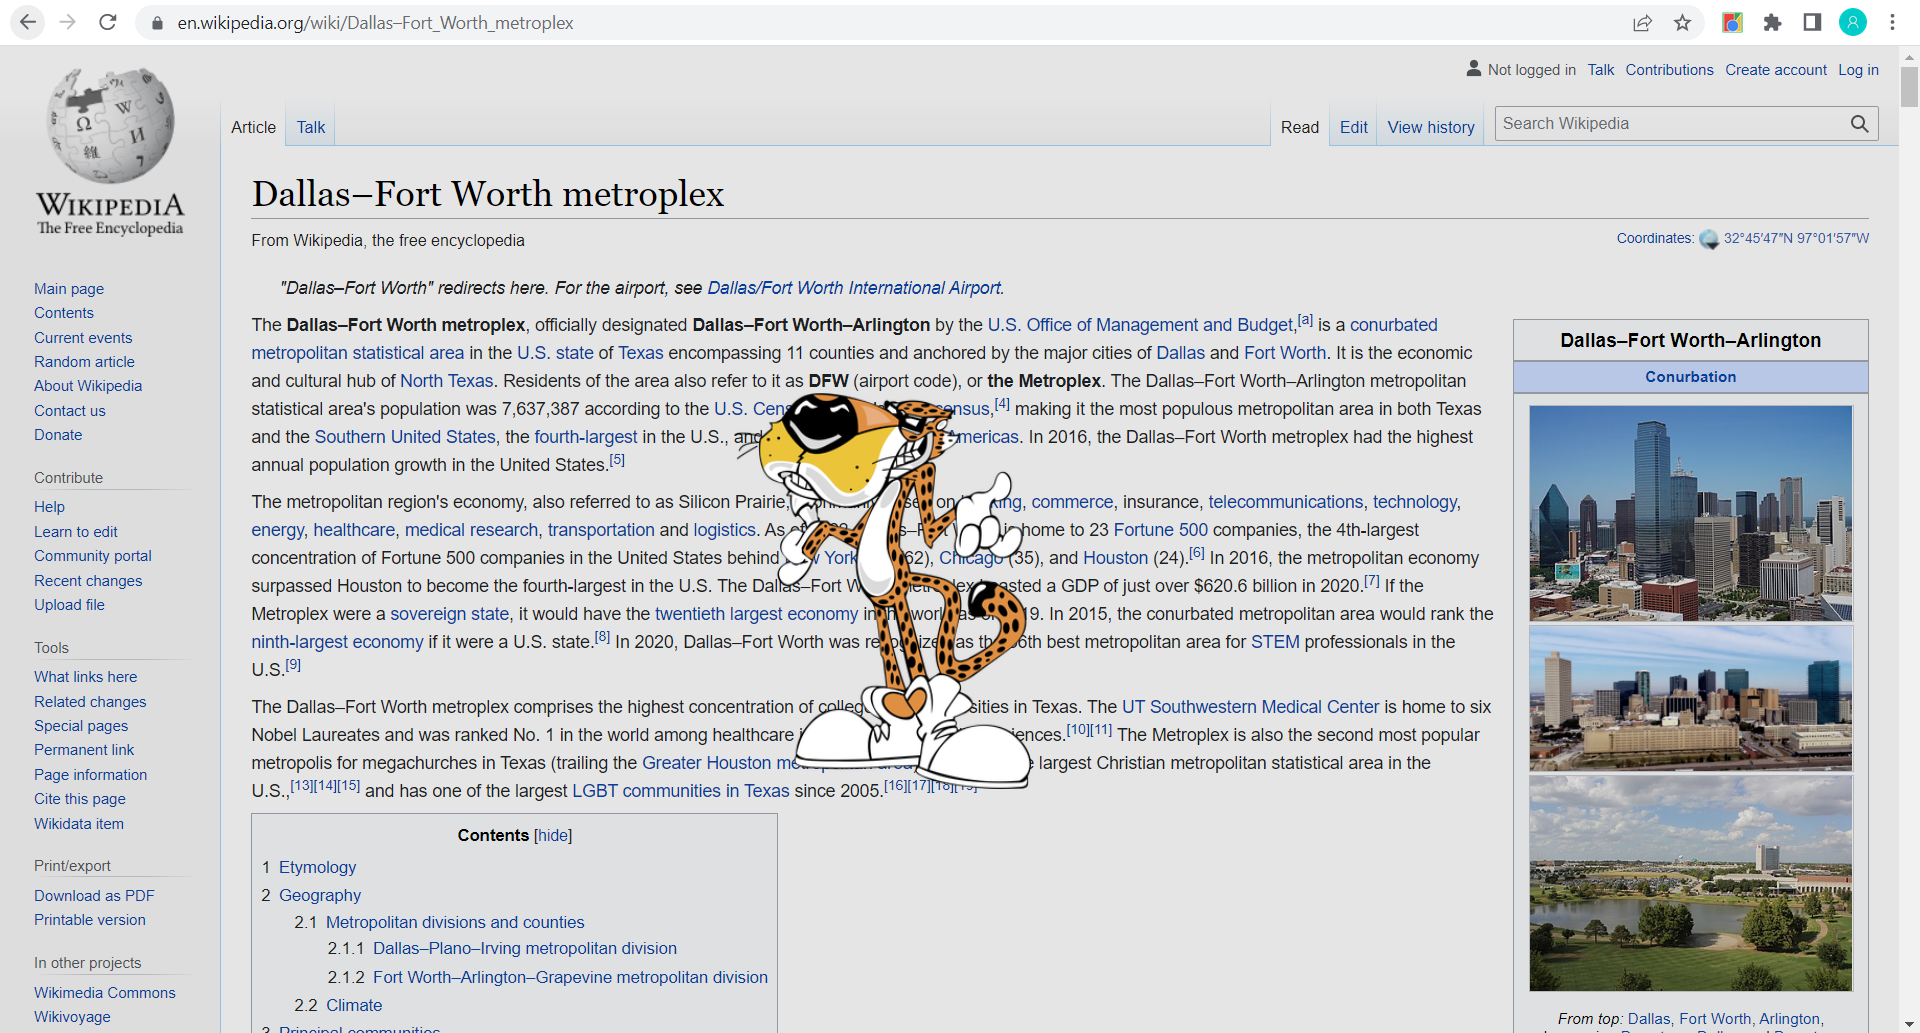This screenshot has height=1033, width=1920.
Task: Click the coordinates globe map icon
Action: [1709, 239]
